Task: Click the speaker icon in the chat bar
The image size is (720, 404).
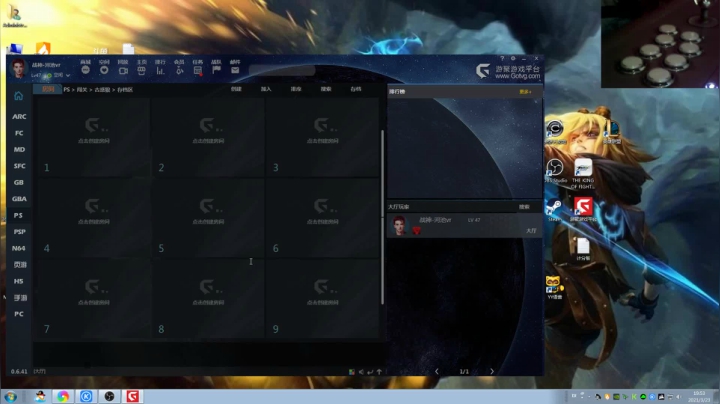Action: click(361, 372)
